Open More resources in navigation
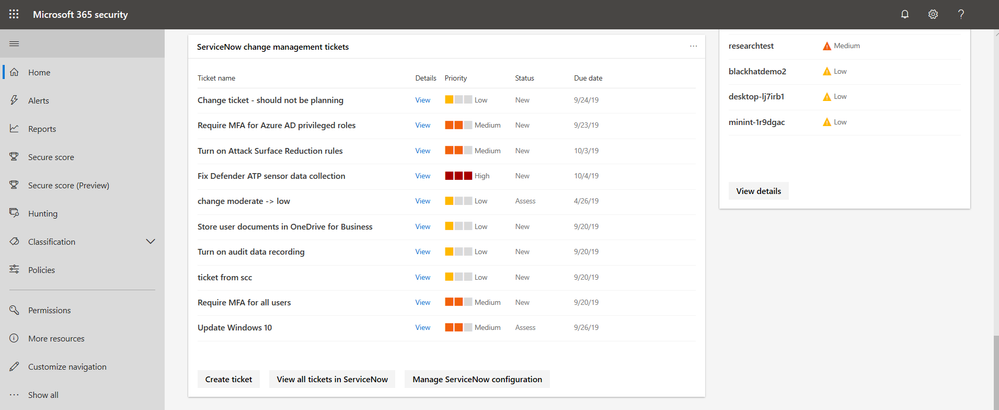The width and height of the screenshot is (999, 410). tap(56, 339)
